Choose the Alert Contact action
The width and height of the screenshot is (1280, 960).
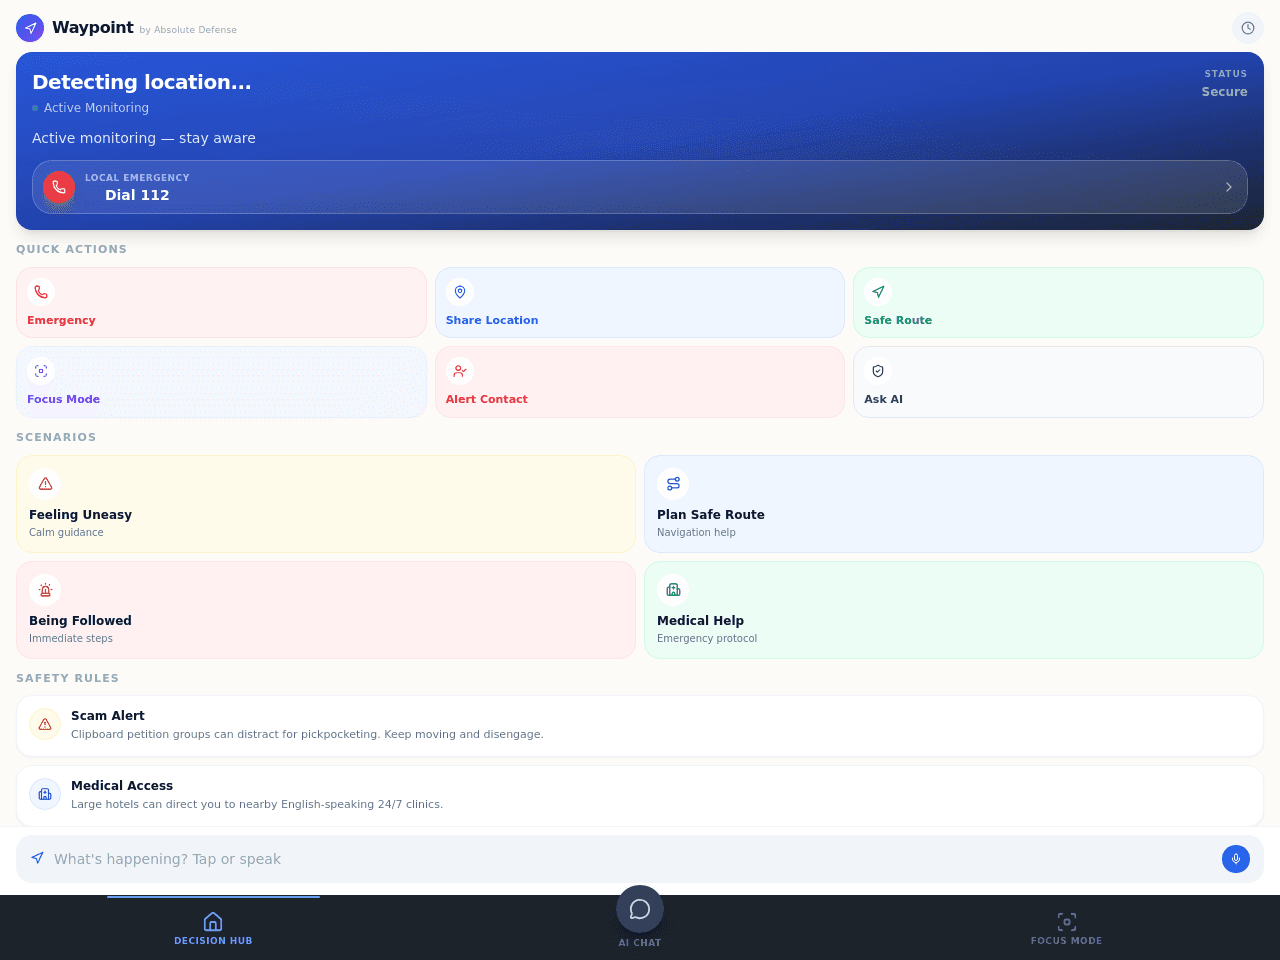(x=640, y=382)
